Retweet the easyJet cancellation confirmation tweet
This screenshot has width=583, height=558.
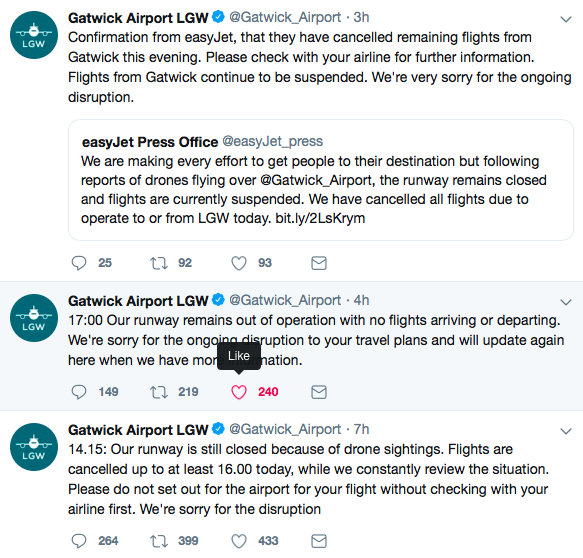coord(159,263)
